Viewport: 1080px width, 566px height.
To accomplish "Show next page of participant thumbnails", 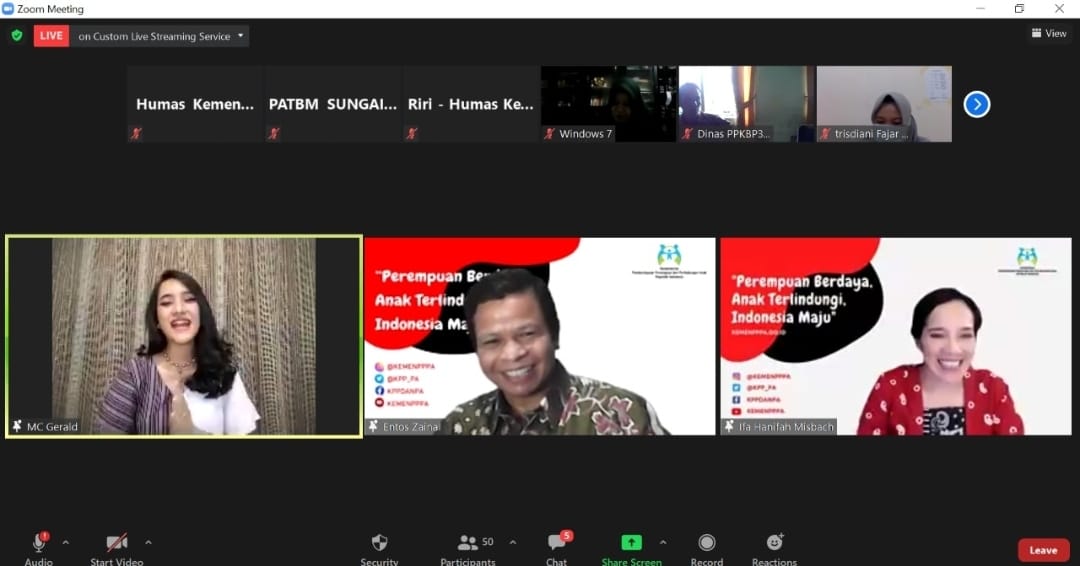I will [977, 105].
